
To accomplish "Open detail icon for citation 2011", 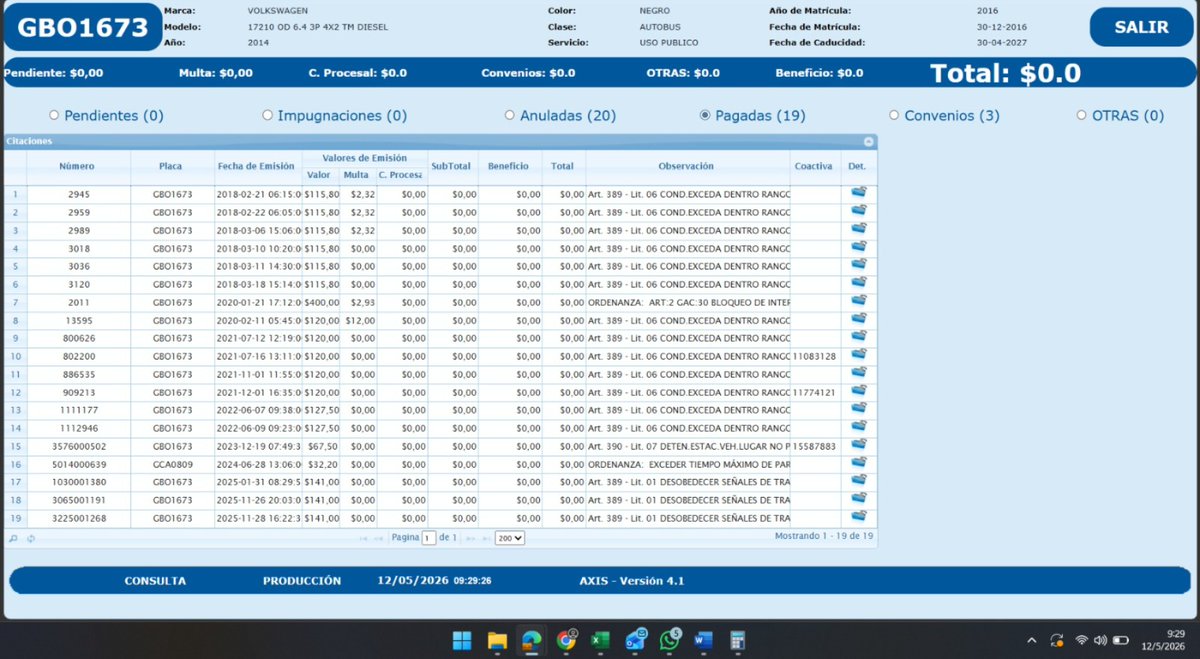I will click(858, 301).
